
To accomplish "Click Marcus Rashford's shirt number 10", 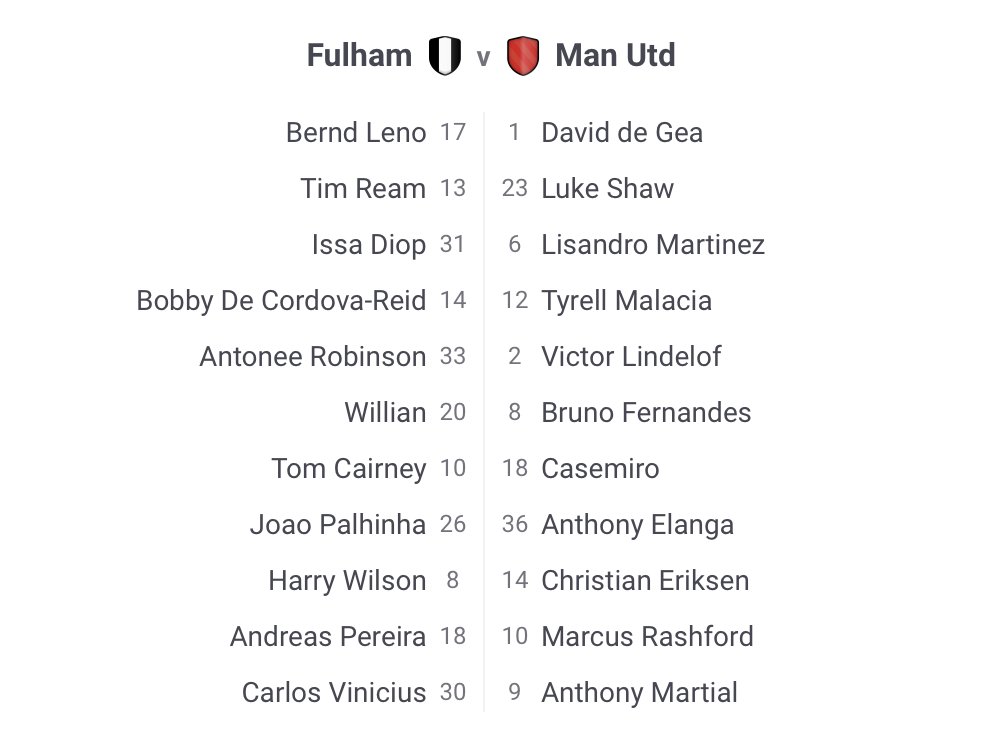I will pyautogui.click(x=514, y=637).
